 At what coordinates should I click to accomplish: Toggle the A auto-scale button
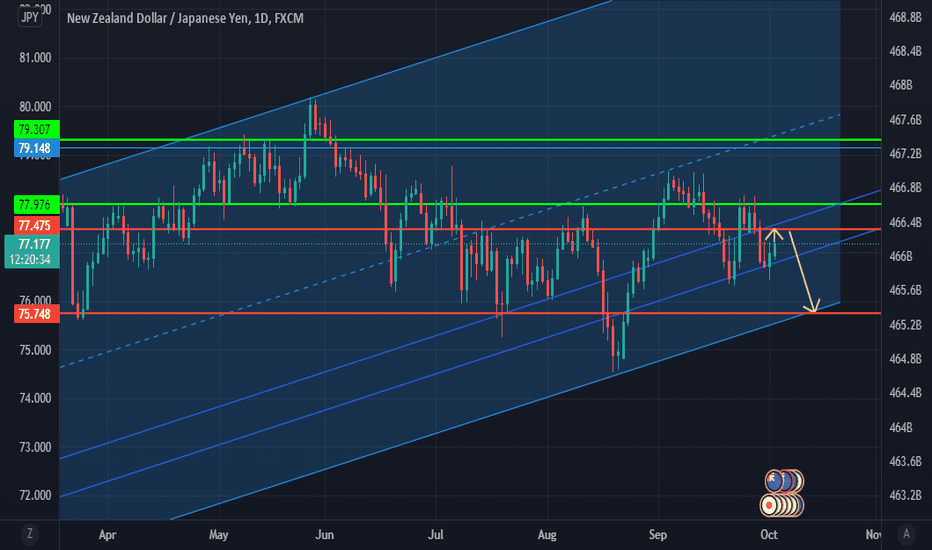click(906, 534)
